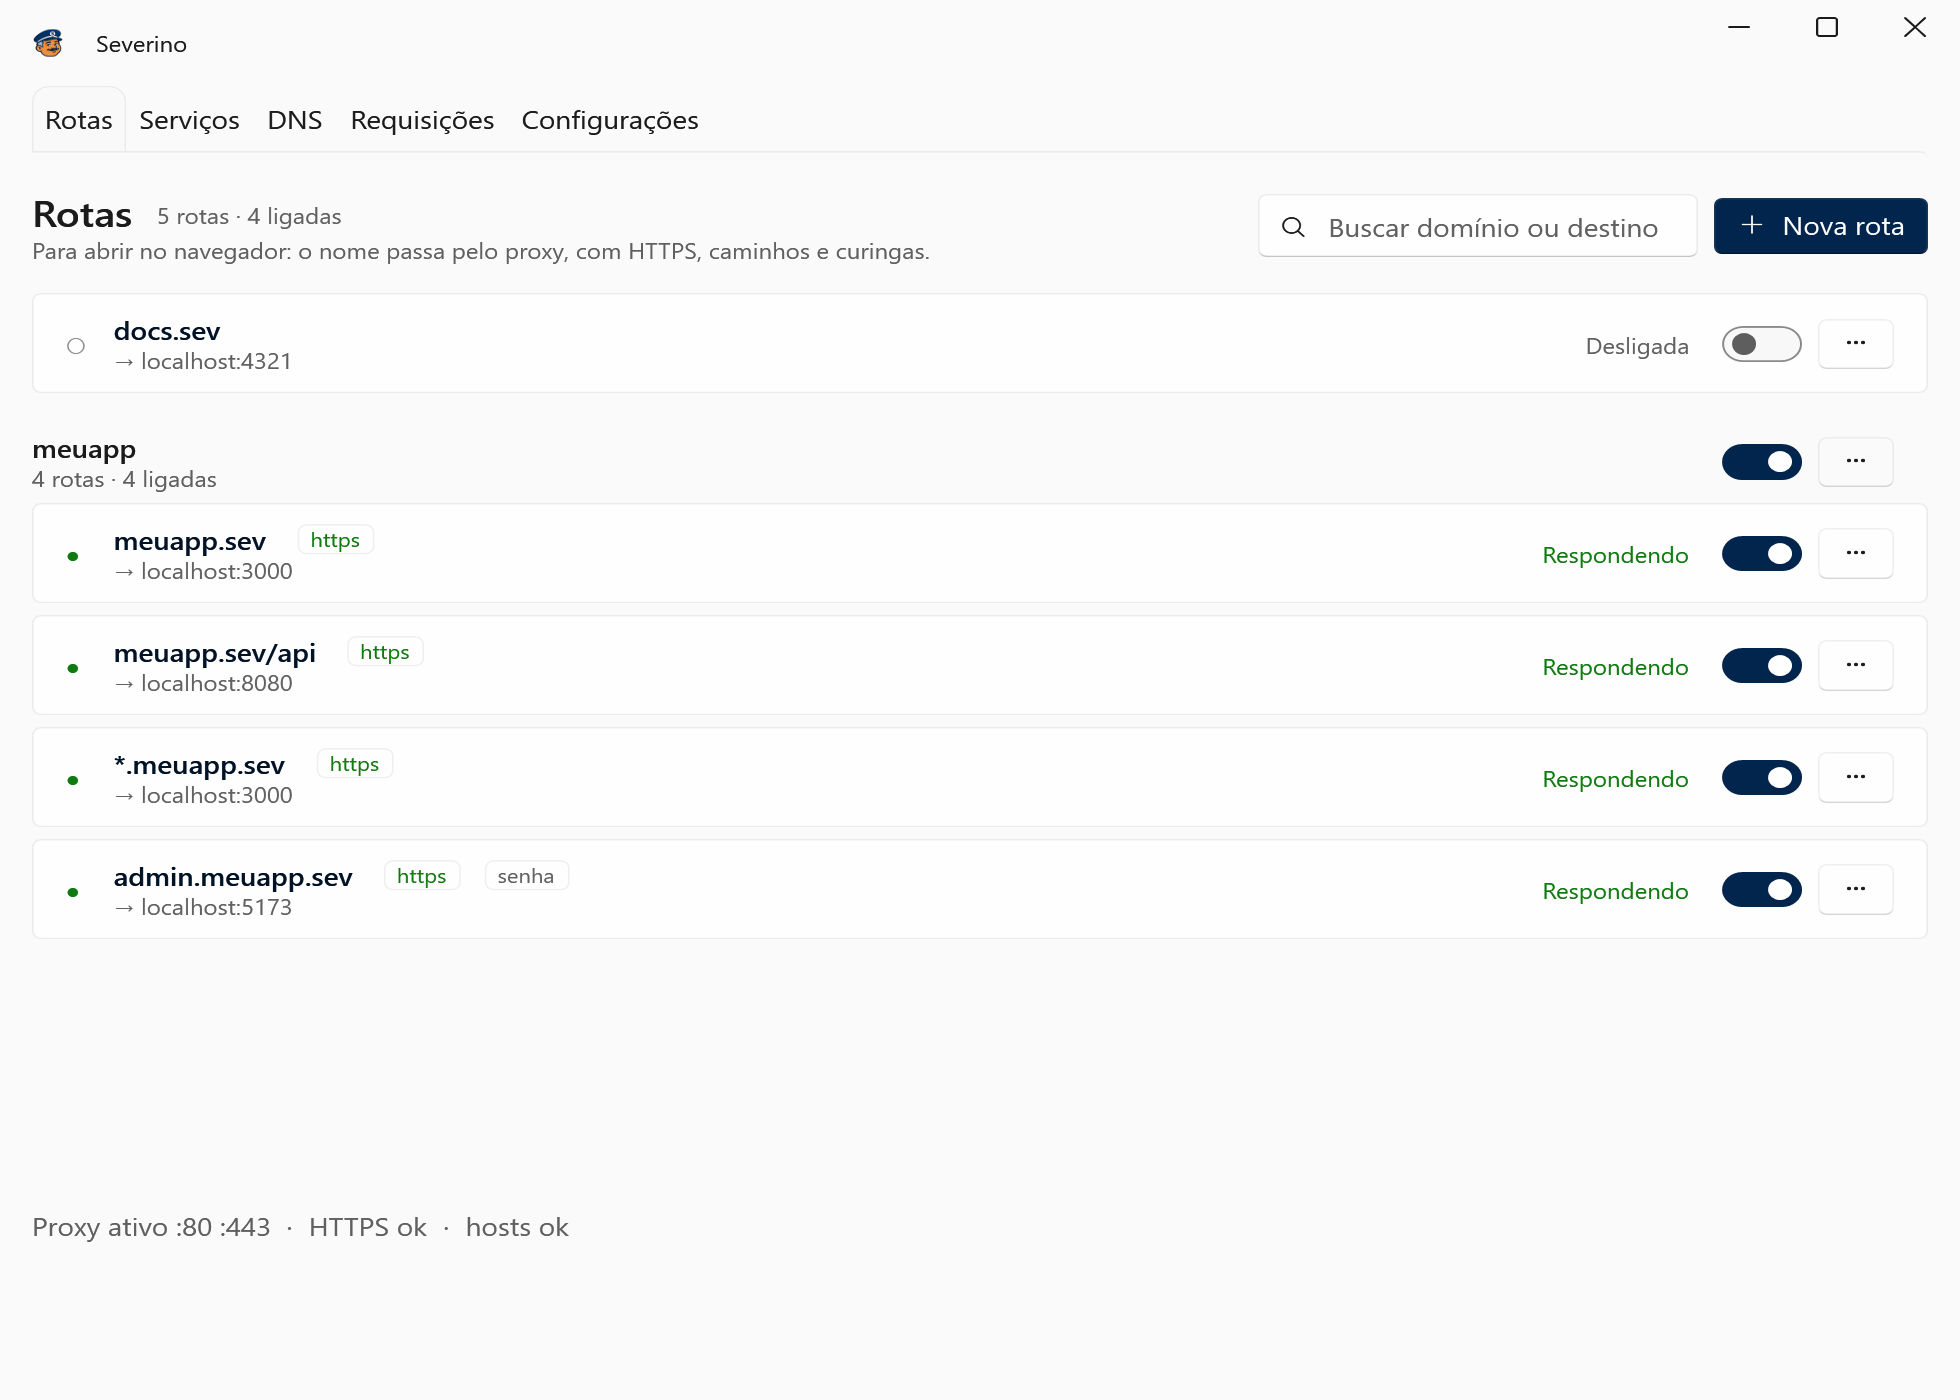Toggle the meuapp group switch off
The height and width of the screenshot is (1400, 1960).
pyautogui.click(x=1761, y=462)
